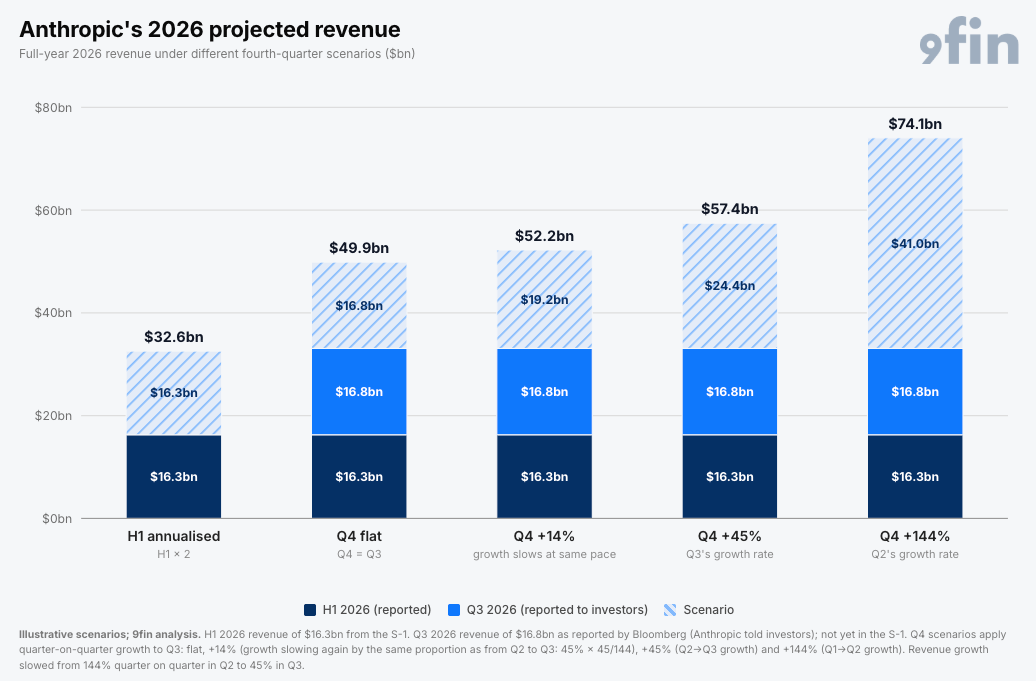The height and width of the screenshot is (681, 1036).
Task: Click the $0bn y-axis tick label
Action: pos(57,519)
